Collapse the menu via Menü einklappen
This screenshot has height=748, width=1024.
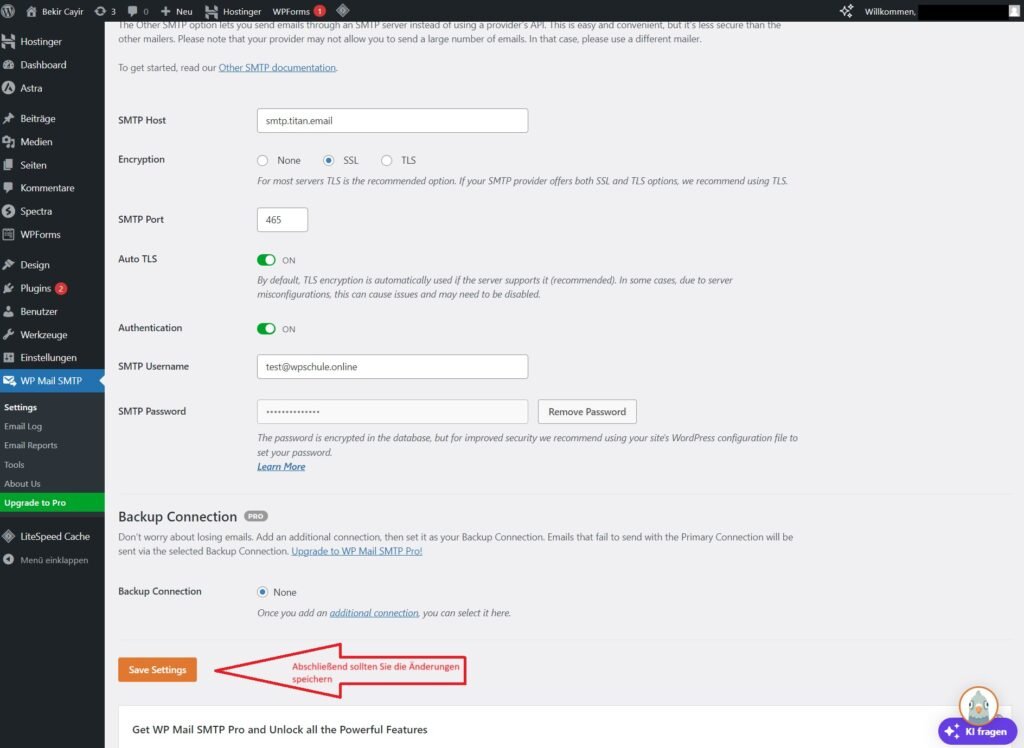click(x=46, y=560)
